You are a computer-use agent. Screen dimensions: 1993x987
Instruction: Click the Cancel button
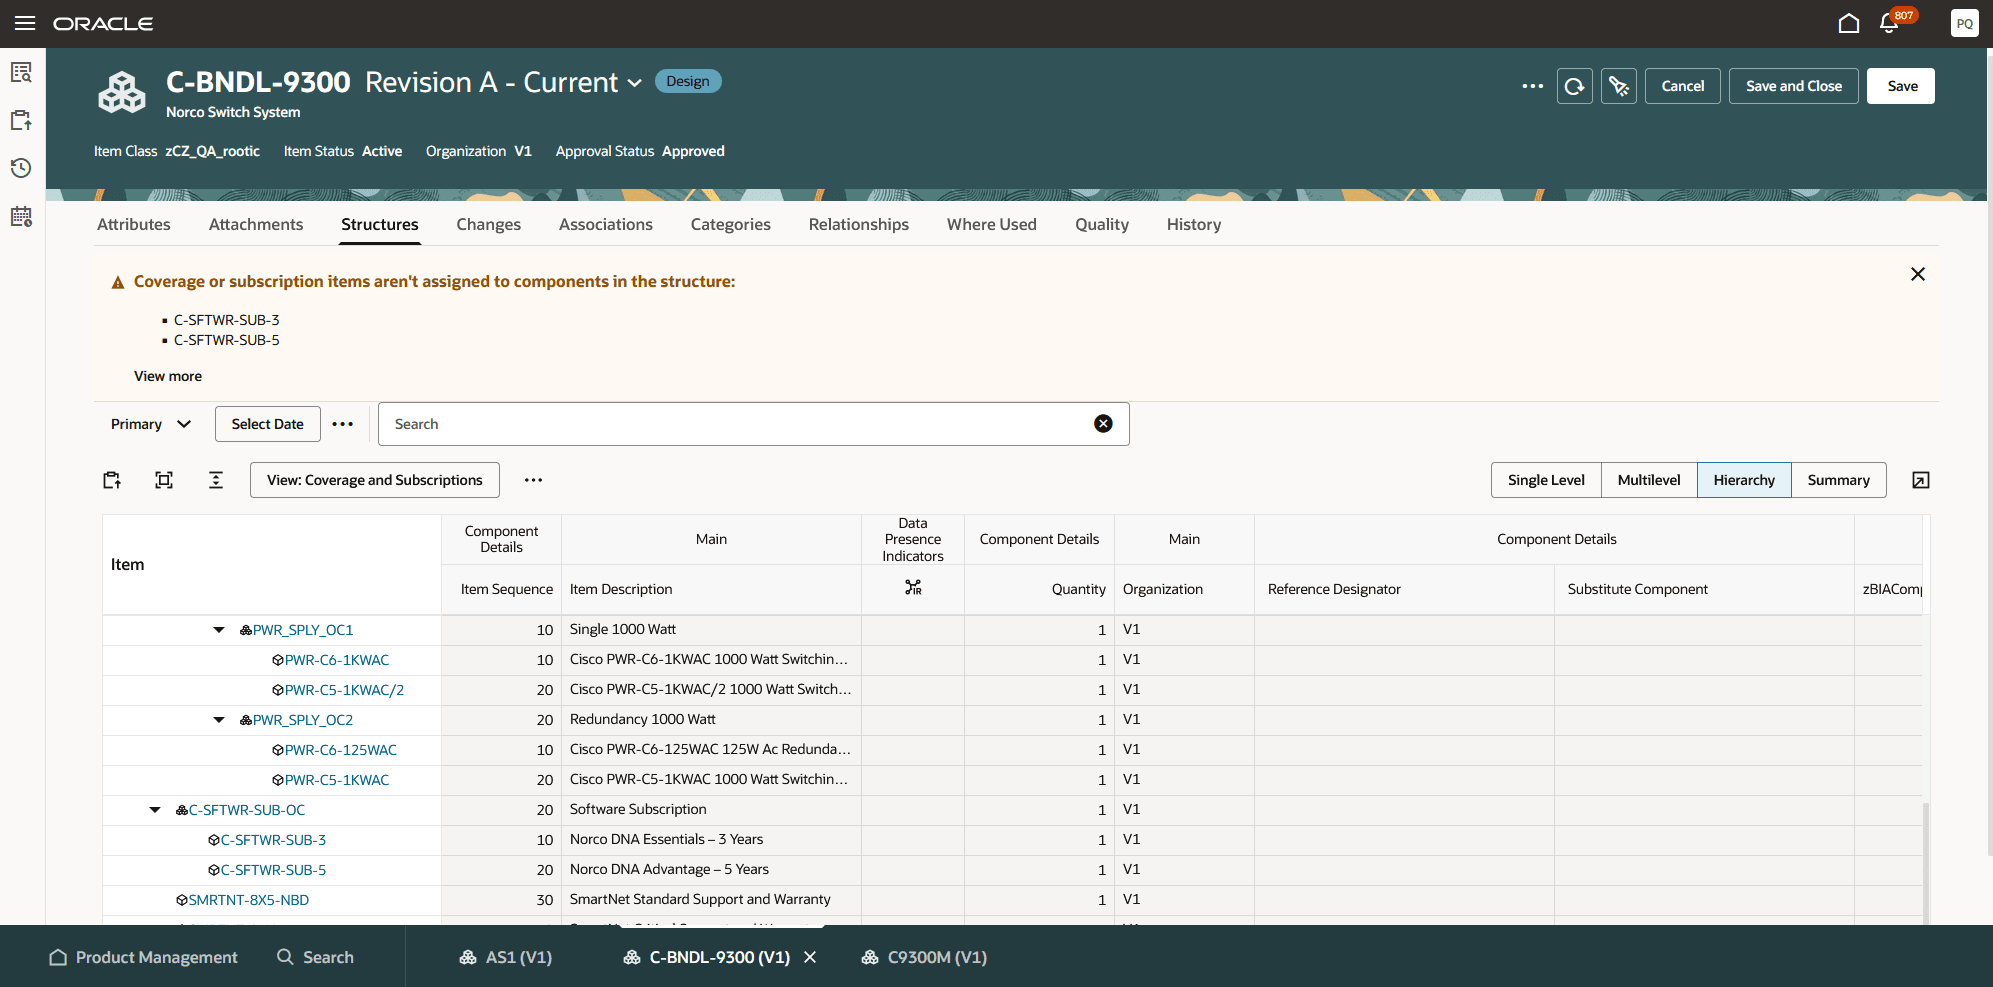(1683, 86)
